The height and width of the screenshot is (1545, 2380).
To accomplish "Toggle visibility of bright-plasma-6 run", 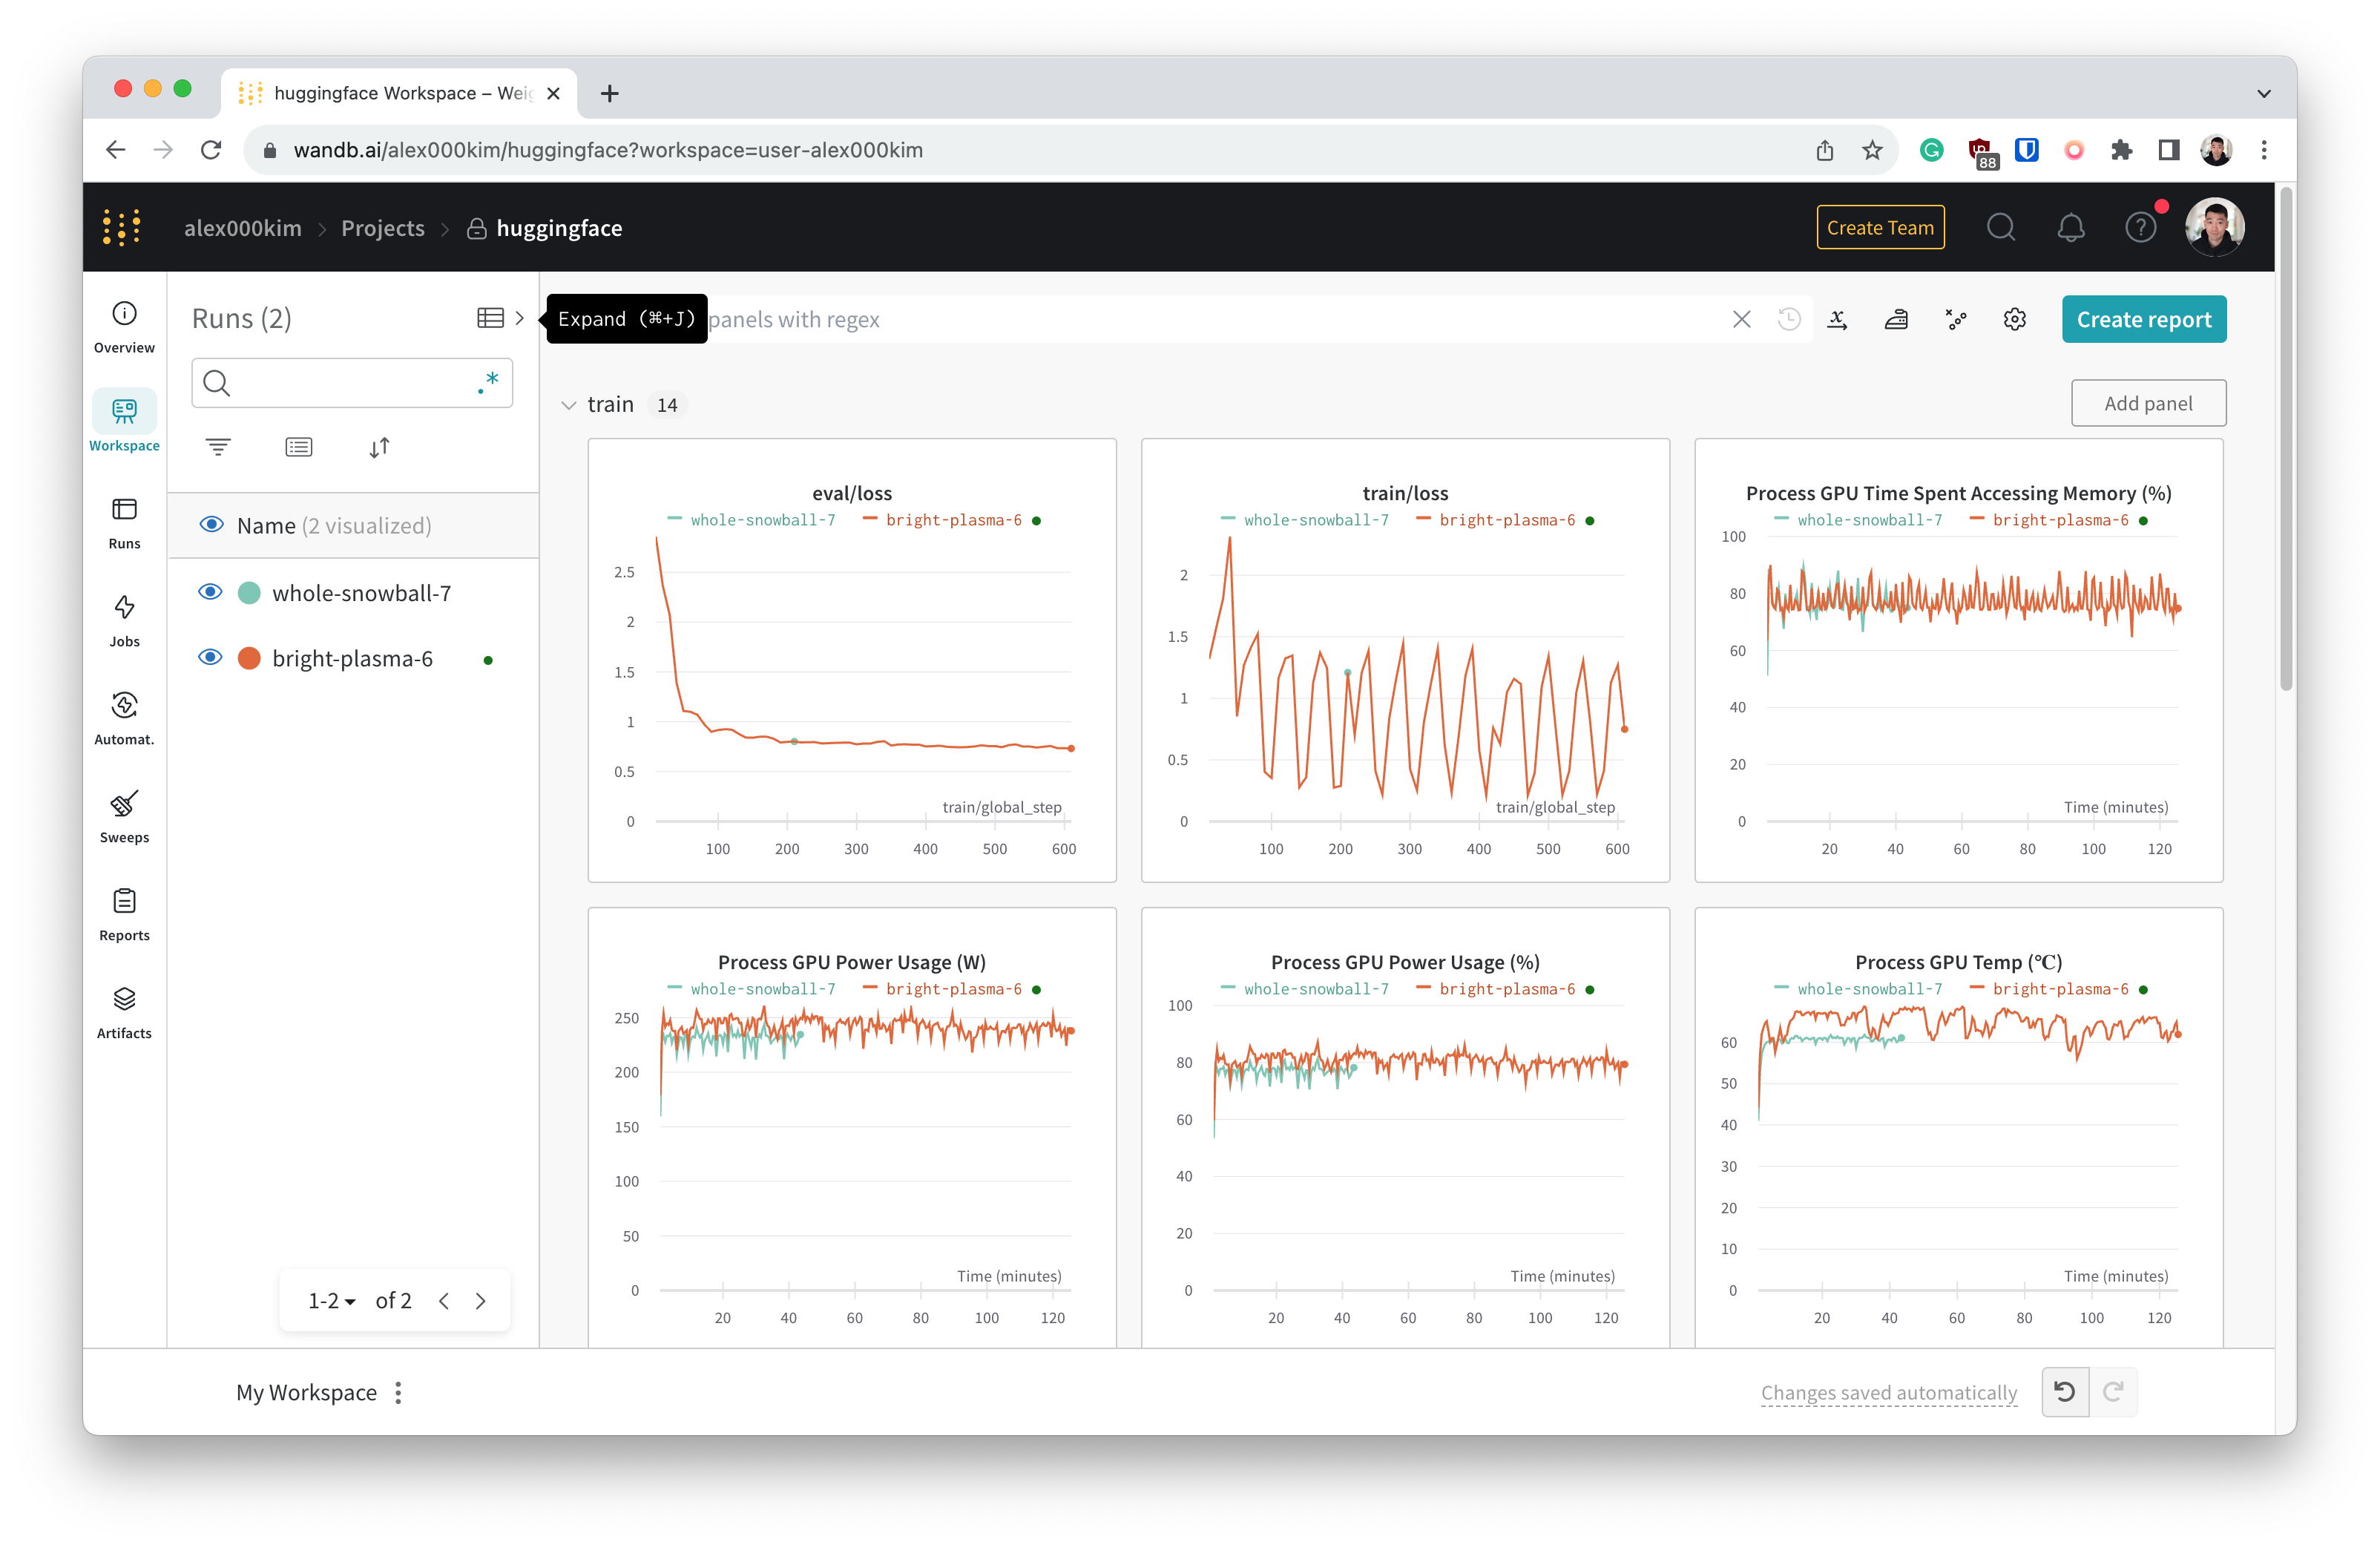I will (210, 658).
